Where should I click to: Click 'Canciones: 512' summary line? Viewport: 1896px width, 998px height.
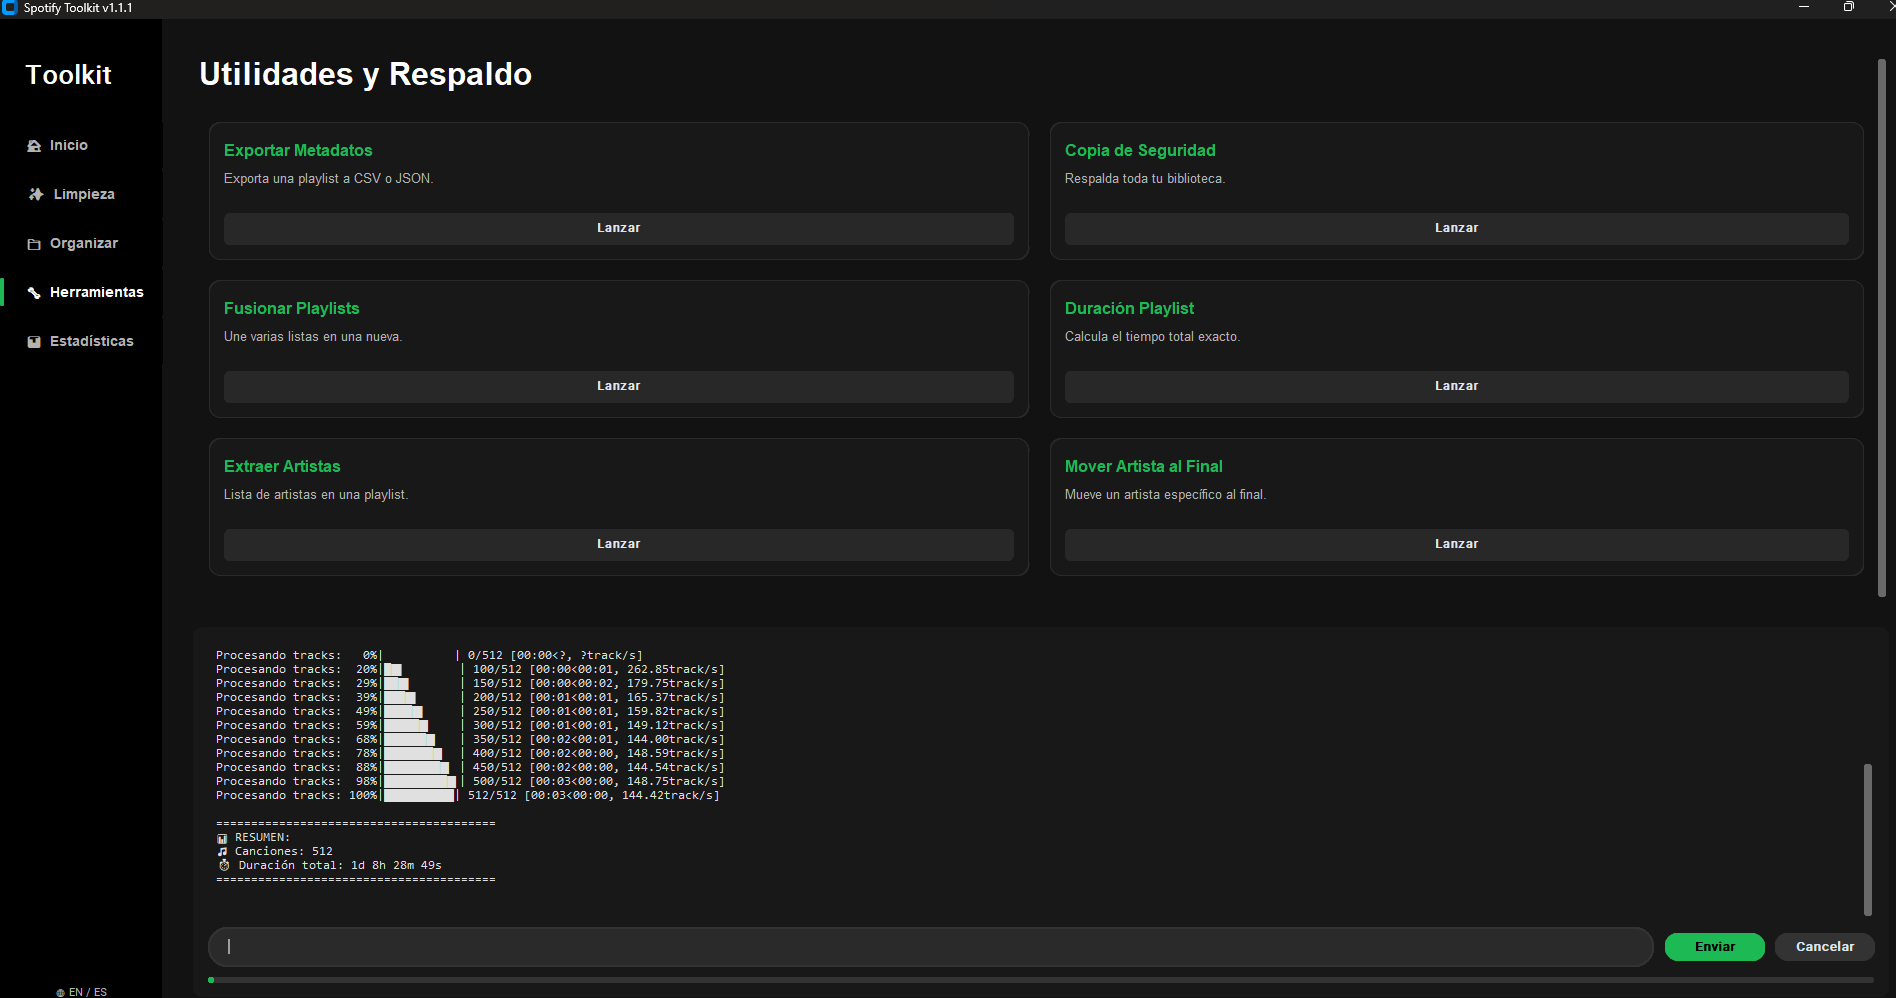click(x=275, y=852)
